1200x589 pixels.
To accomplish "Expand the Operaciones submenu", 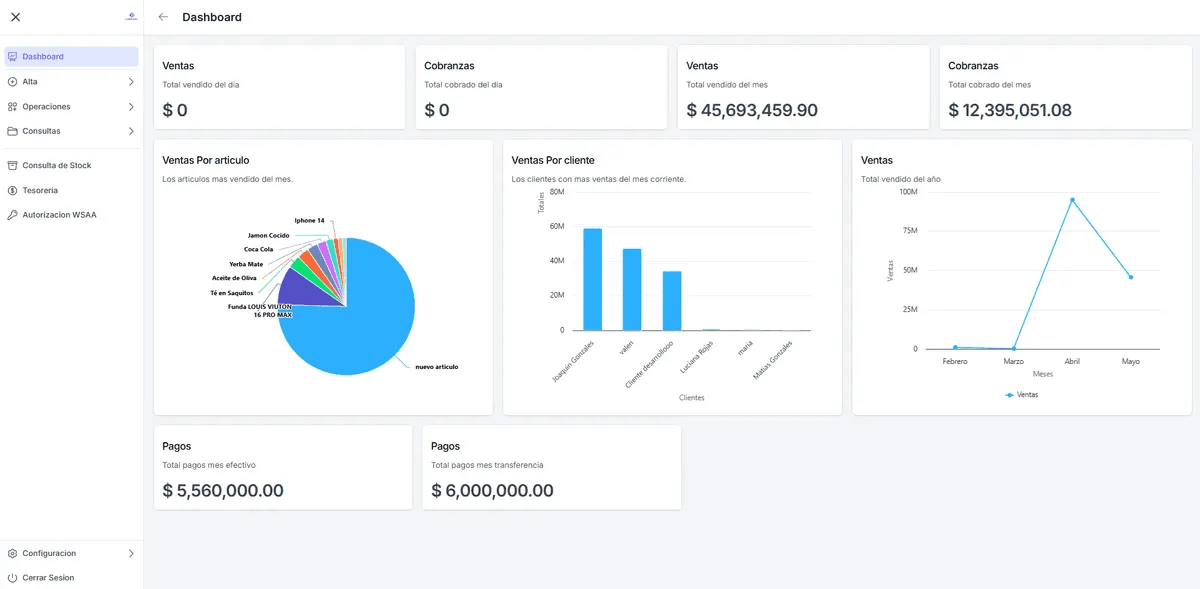I will [x=132, y=106].
